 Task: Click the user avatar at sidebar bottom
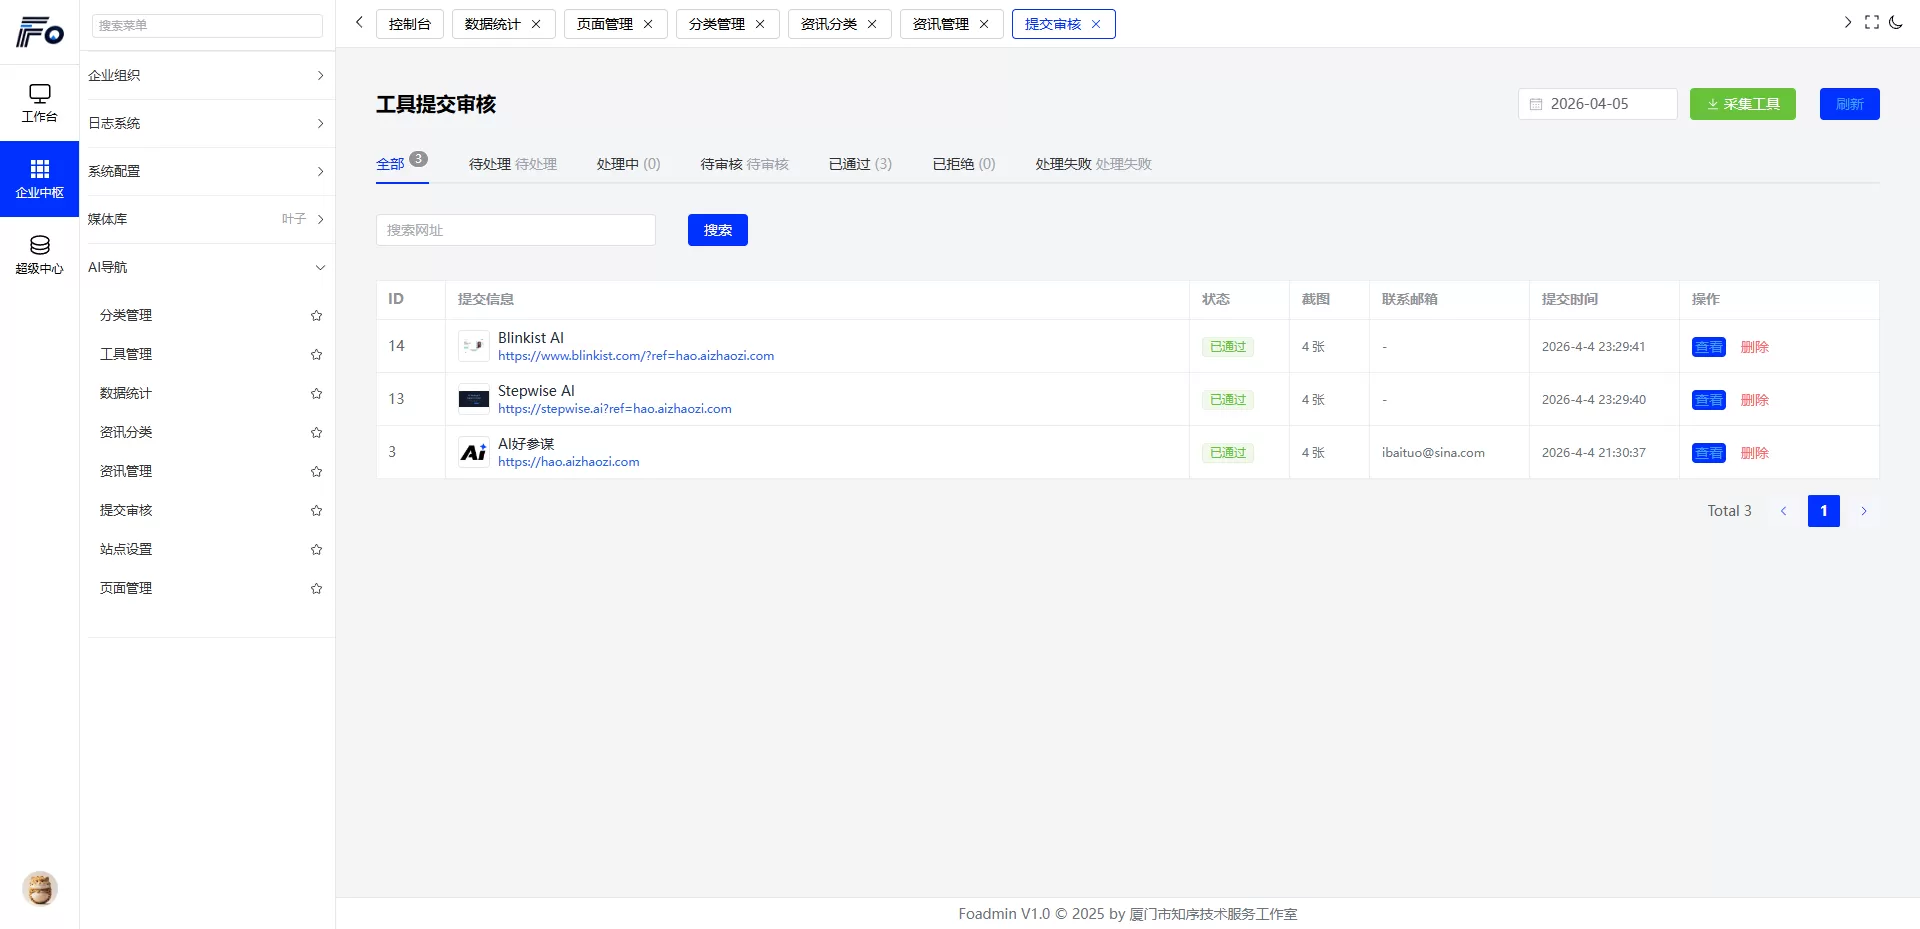39,888
